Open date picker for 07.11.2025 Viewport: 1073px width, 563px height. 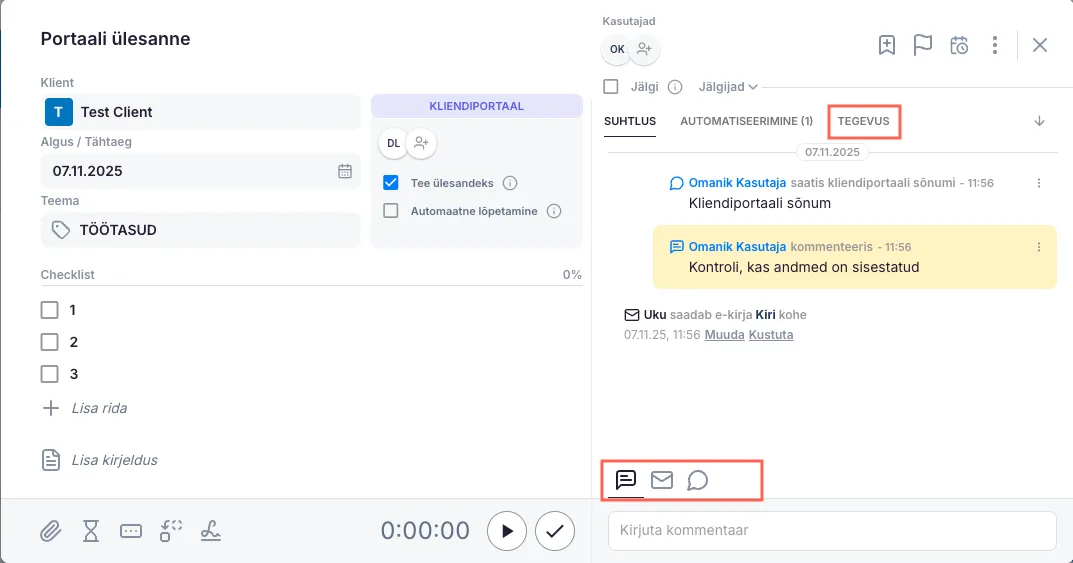345,171
